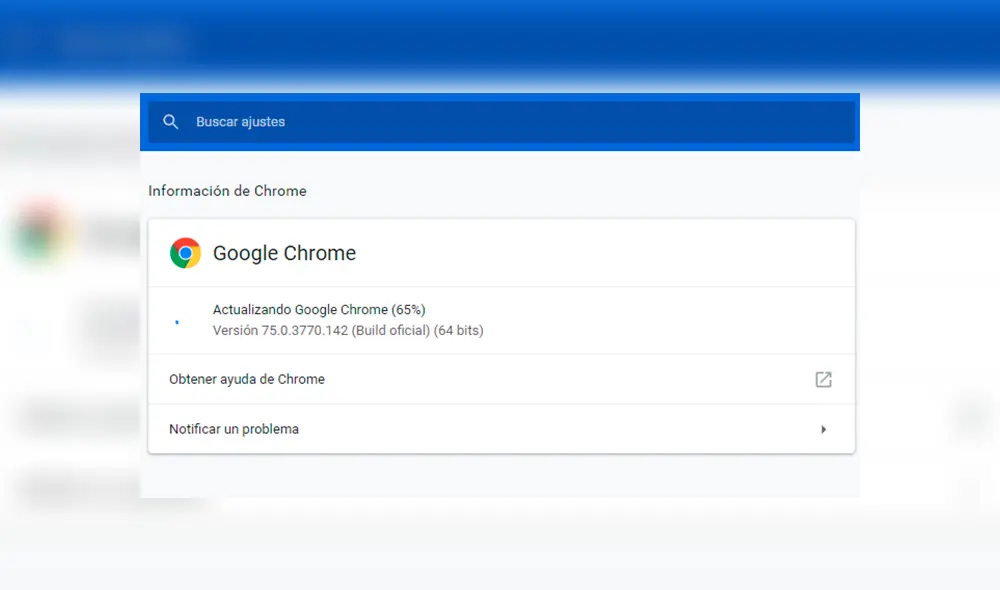
Task: Click the Google Chrome title text
Action: point(284,253)
